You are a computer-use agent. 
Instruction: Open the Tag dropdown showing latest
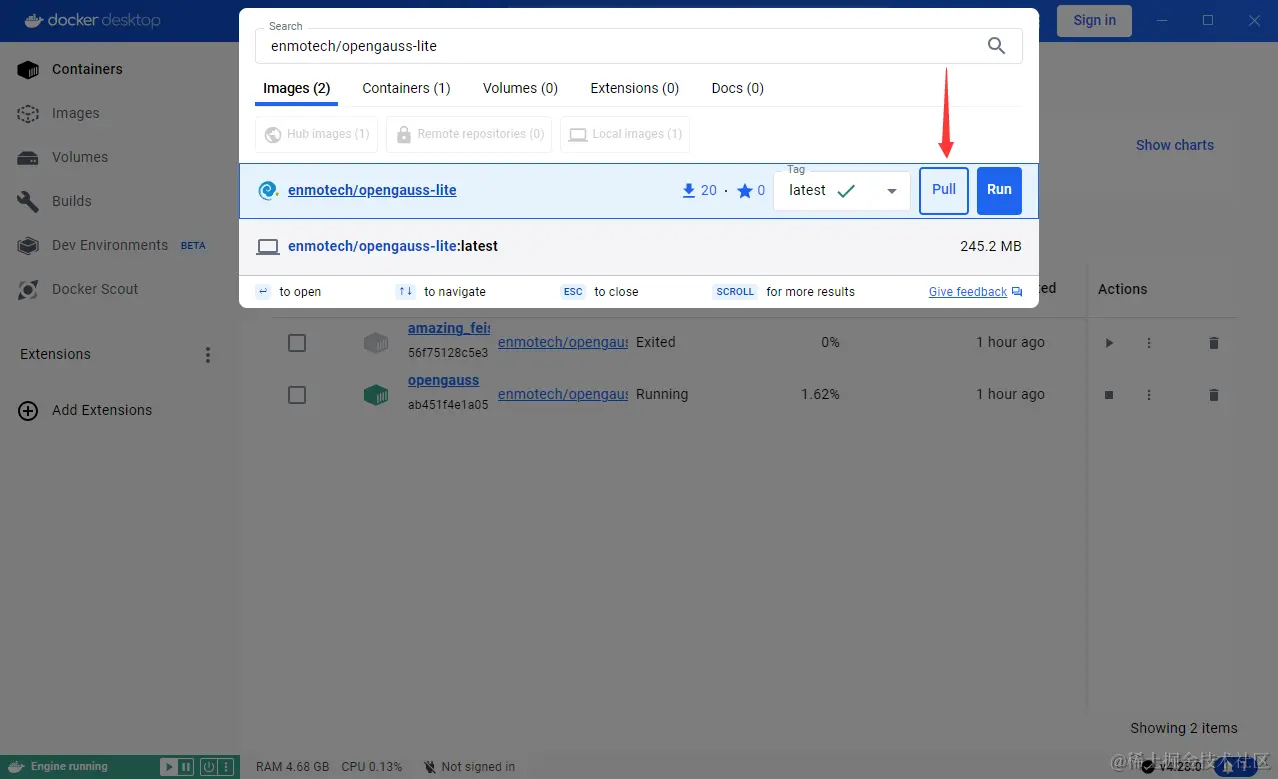pos(842,191)
